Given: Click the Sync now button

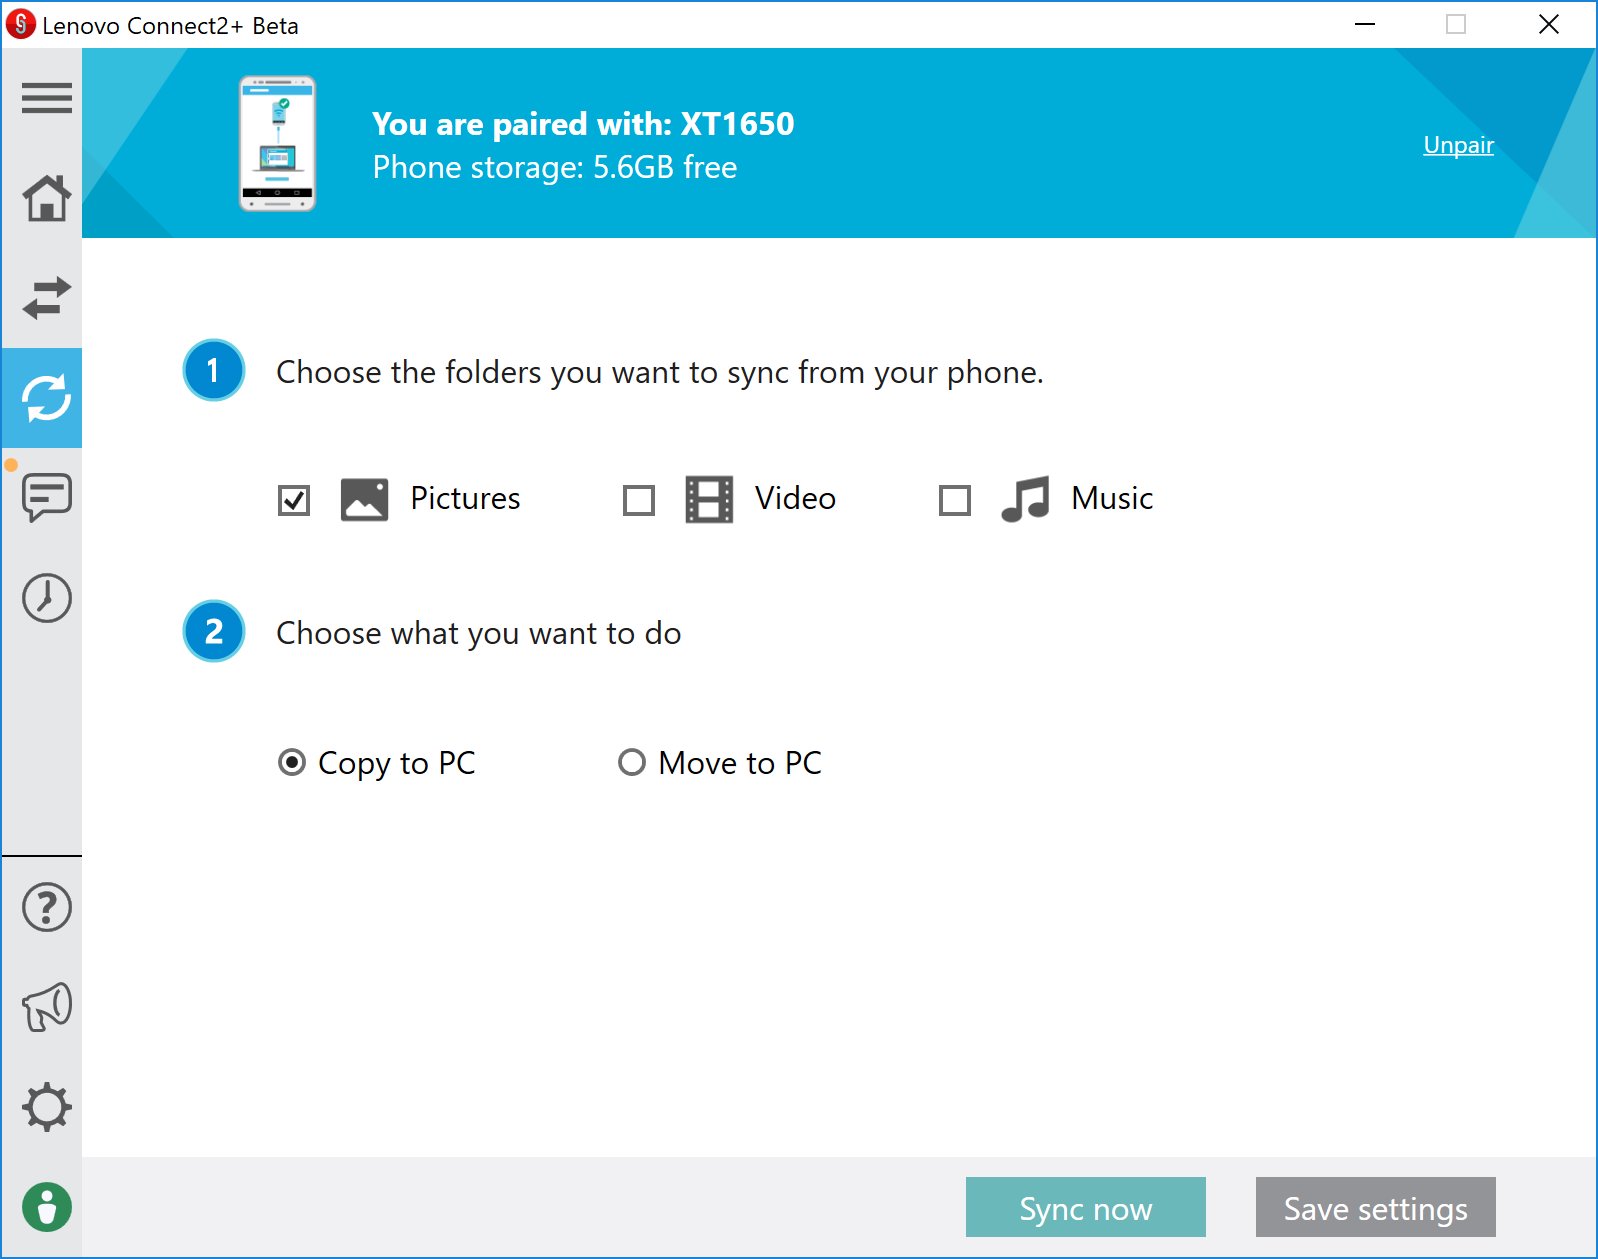Looking at the screenshot, I should pyautogui.click(x=1085, y=1207).
